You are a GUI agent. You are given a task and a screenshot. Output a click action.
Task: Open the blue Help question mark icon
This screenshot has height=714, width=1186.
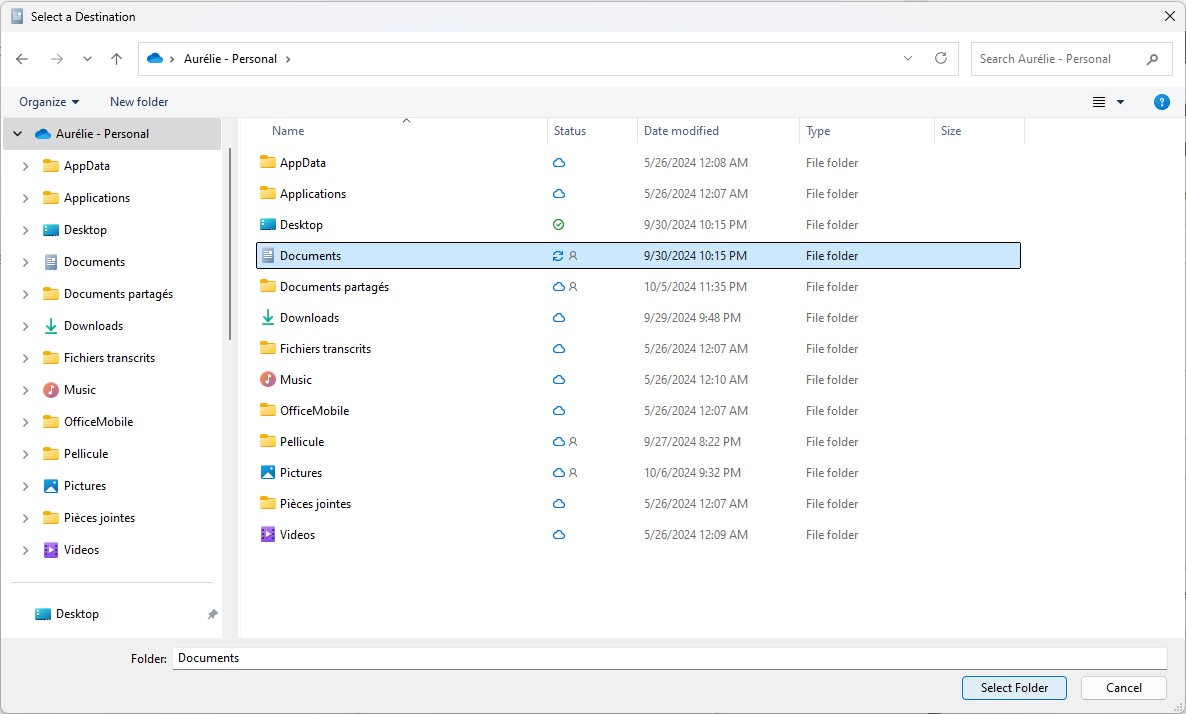[x=1161, y=102]
